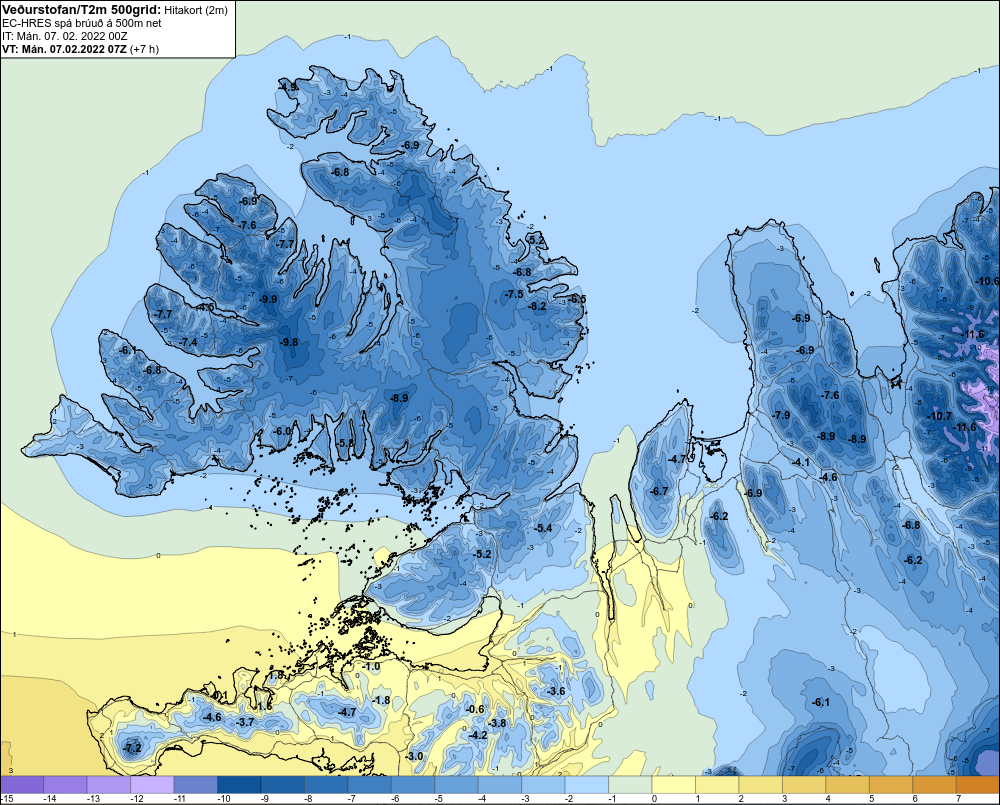
Task: Click the '-3.0' temperature value
Action: pyautogui.click(x=415, y=756)
